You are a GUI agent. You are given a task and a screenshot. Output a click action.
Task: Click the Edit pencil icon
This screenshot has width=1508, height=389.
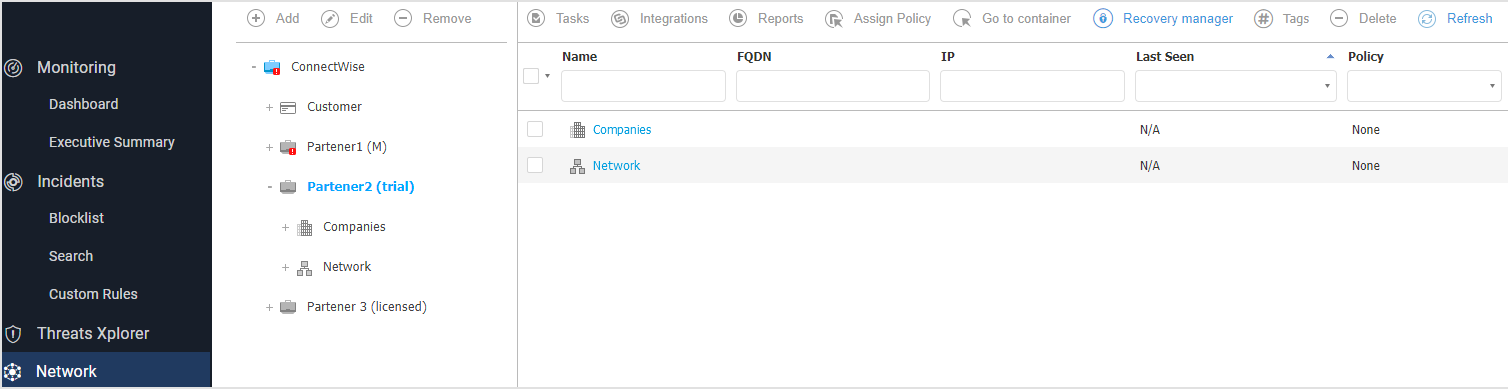pyautogui.click(x=330, y=19)
